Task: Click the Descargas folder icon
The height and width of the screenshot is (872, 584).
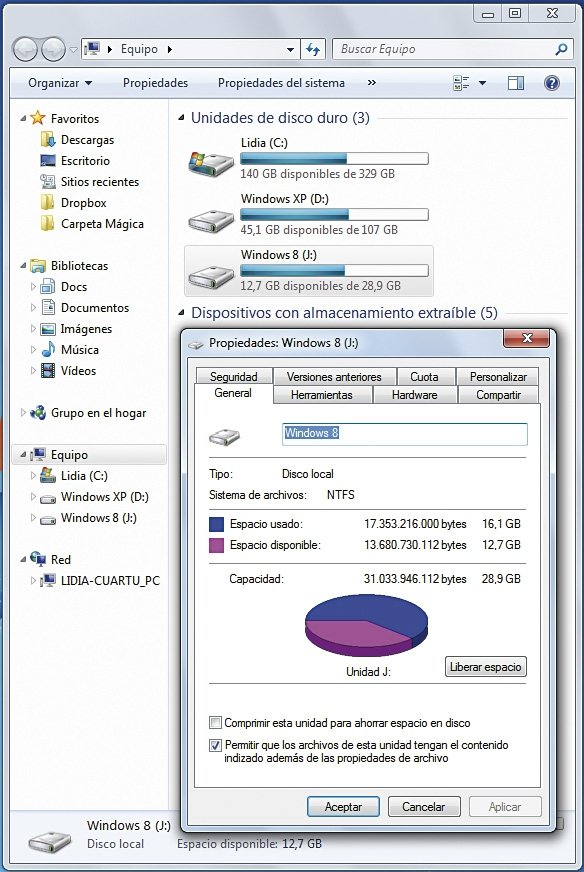Action: (x=48, y=139)
